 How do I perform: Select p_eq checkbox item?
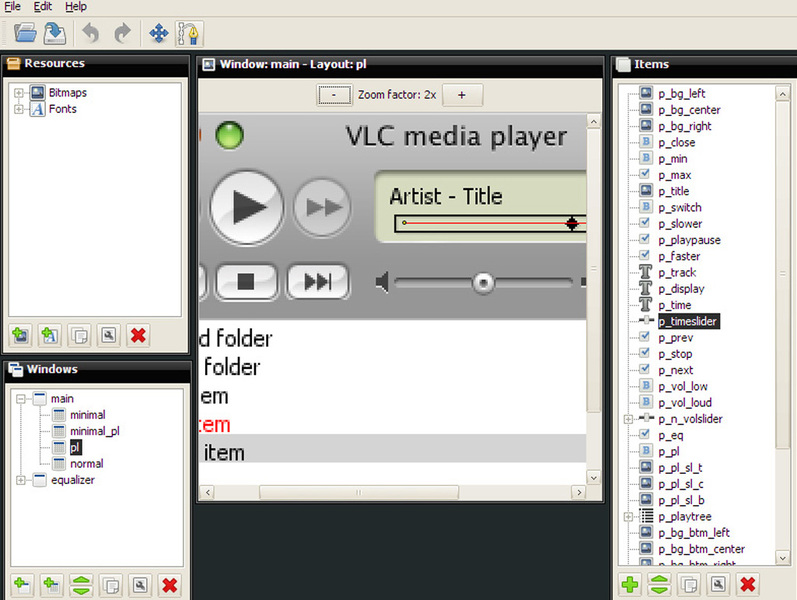click(x=671, y=435)
